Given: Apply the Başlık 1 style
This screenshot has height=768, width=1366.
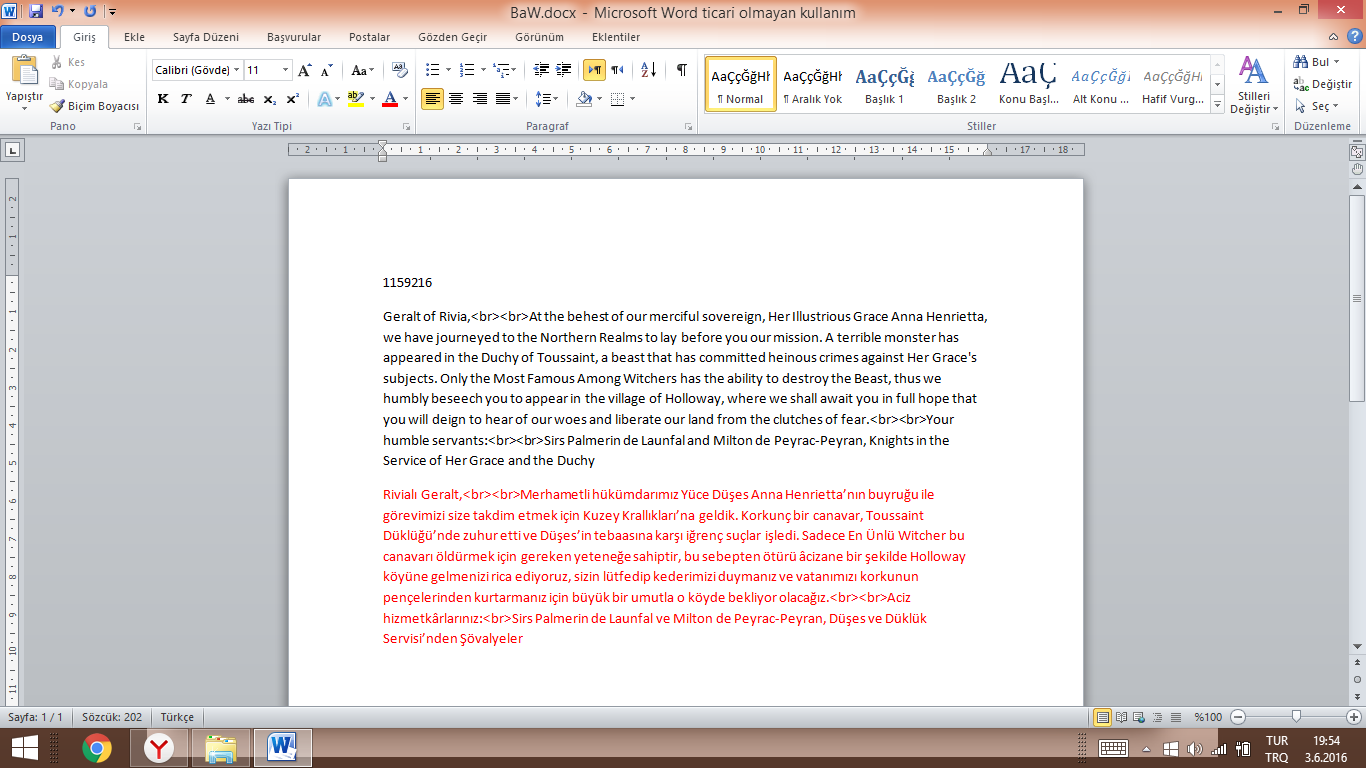Looking at the screenshot, I should [885, 84].
